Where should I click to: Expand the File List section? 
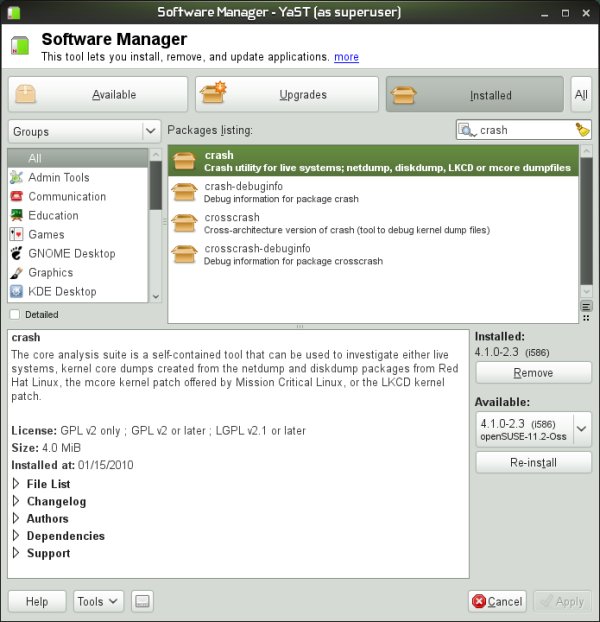(x=16, y=484)
